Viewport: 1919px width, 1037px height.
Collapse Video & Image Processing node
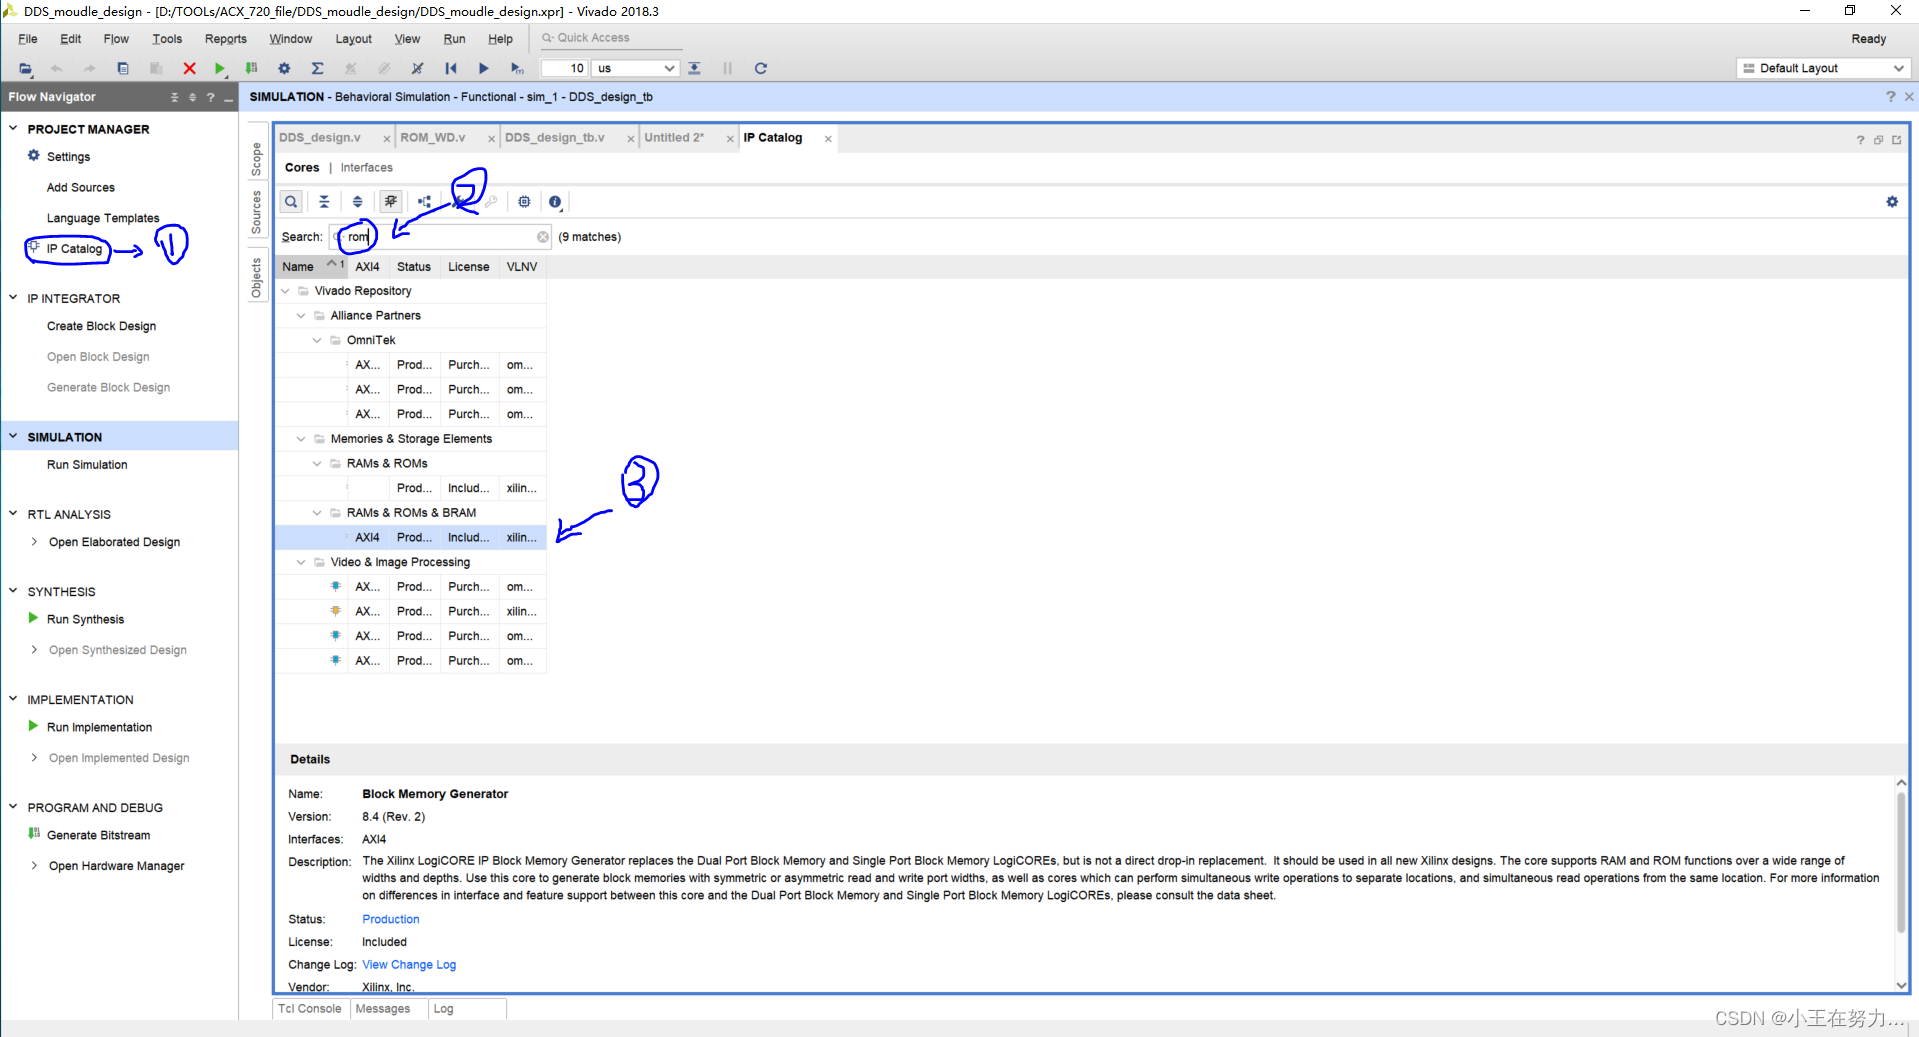tap(302, 562)
